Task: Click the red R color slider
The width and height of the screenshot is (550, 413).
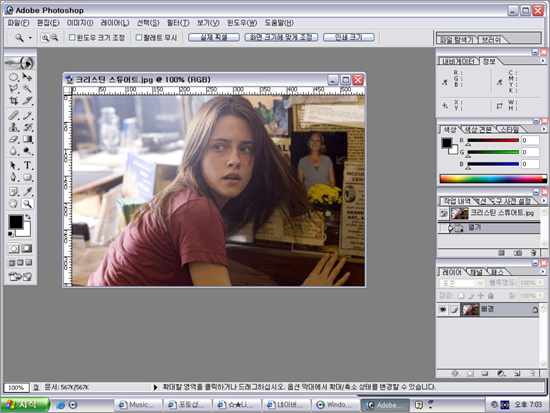Action: click(x=493, y=140)
